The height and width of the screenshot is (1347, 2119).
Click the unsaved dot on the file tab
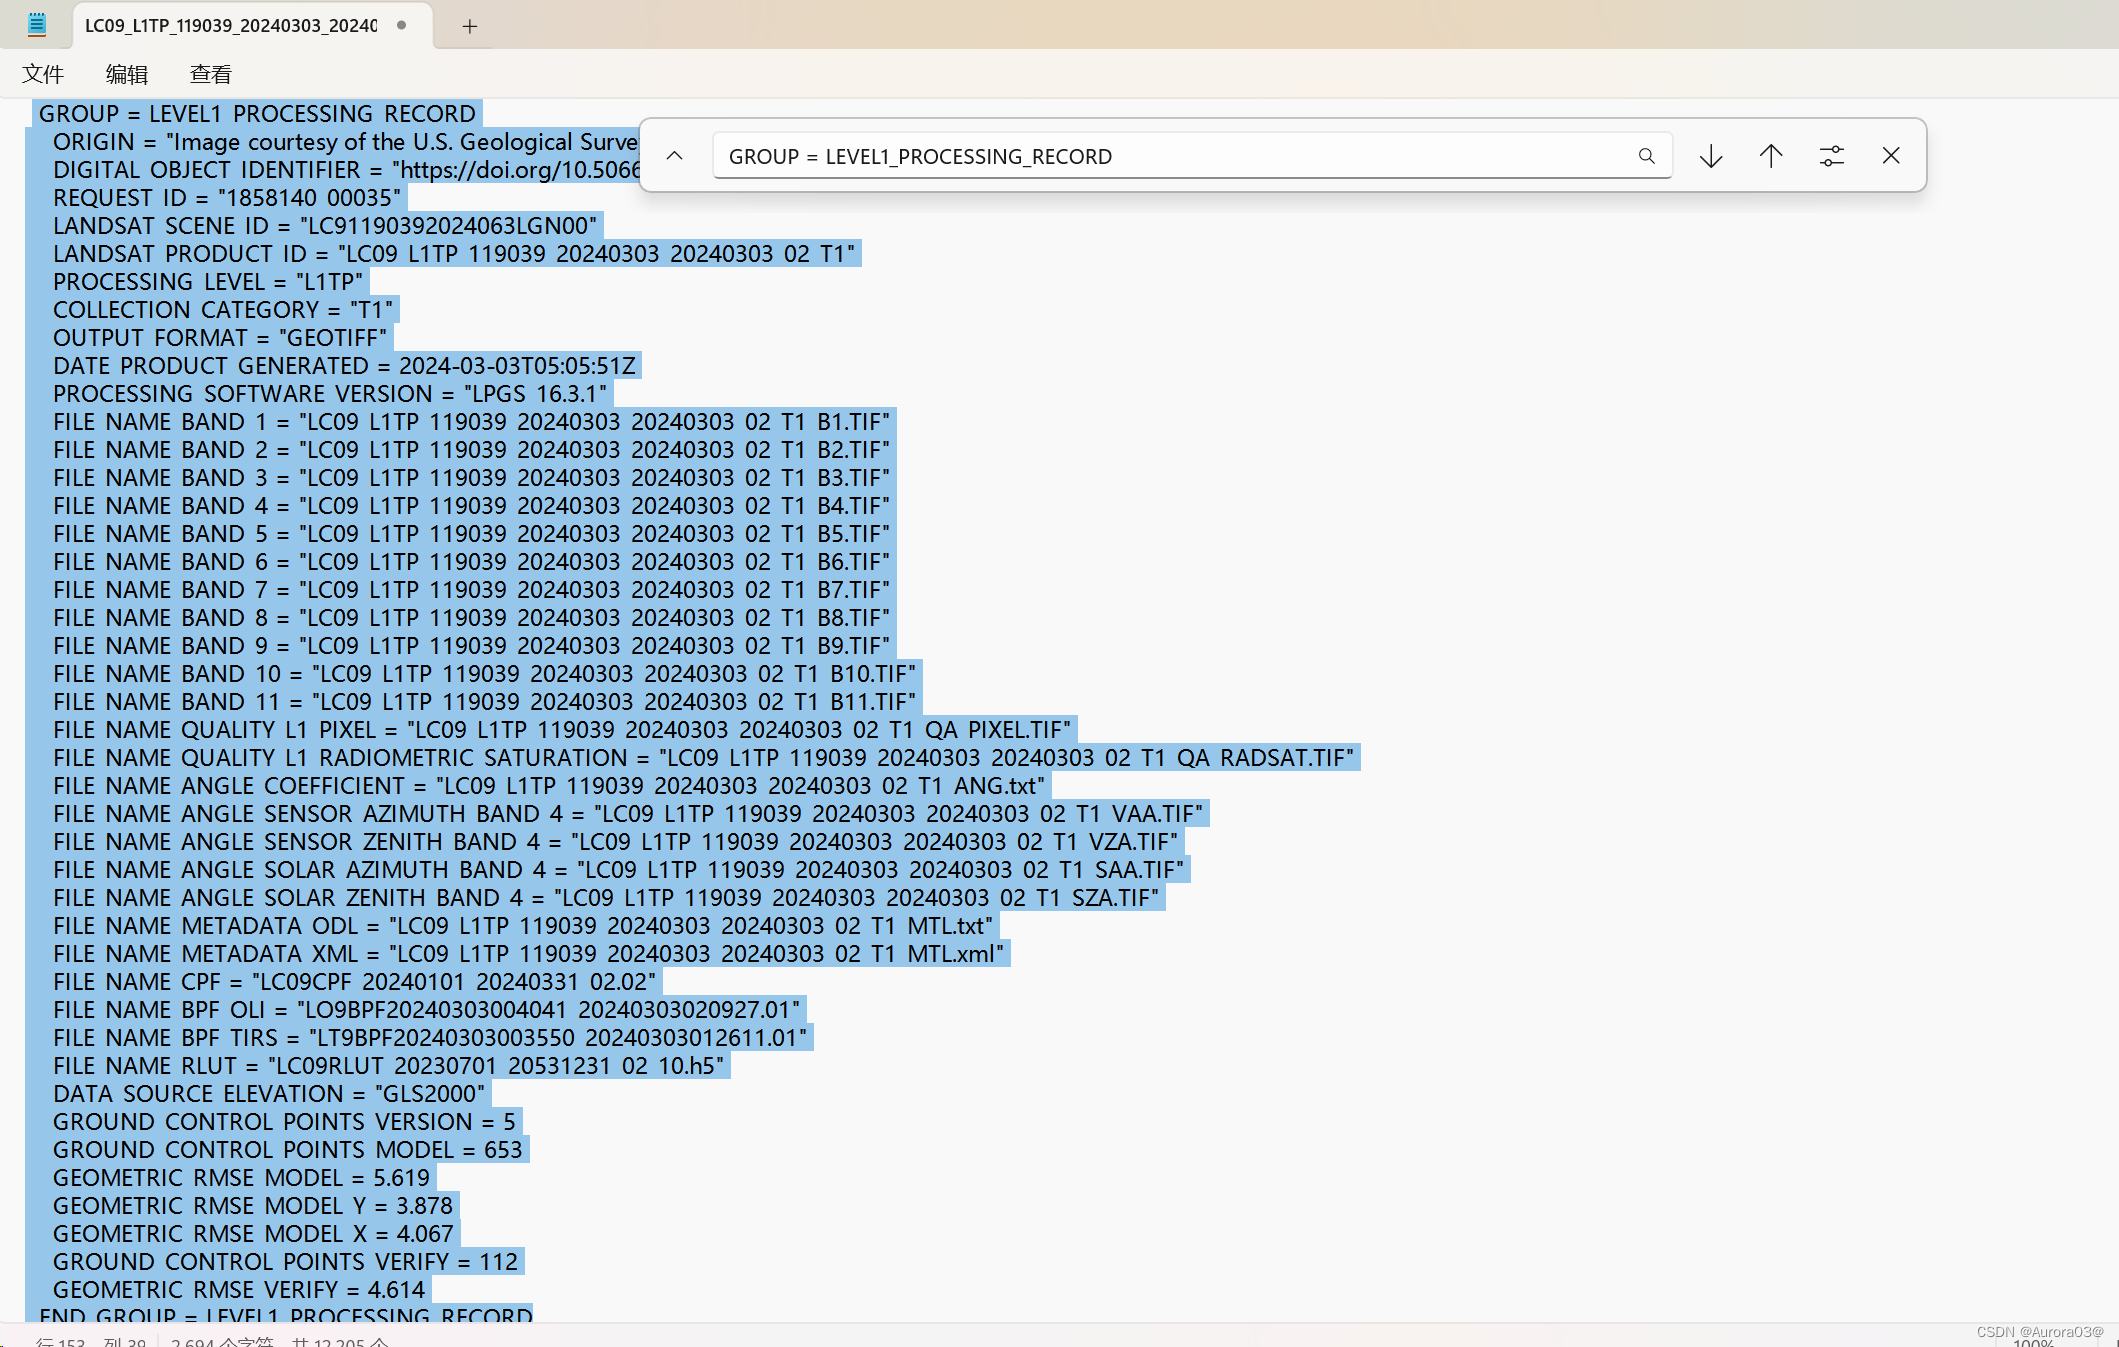(402, 25)
